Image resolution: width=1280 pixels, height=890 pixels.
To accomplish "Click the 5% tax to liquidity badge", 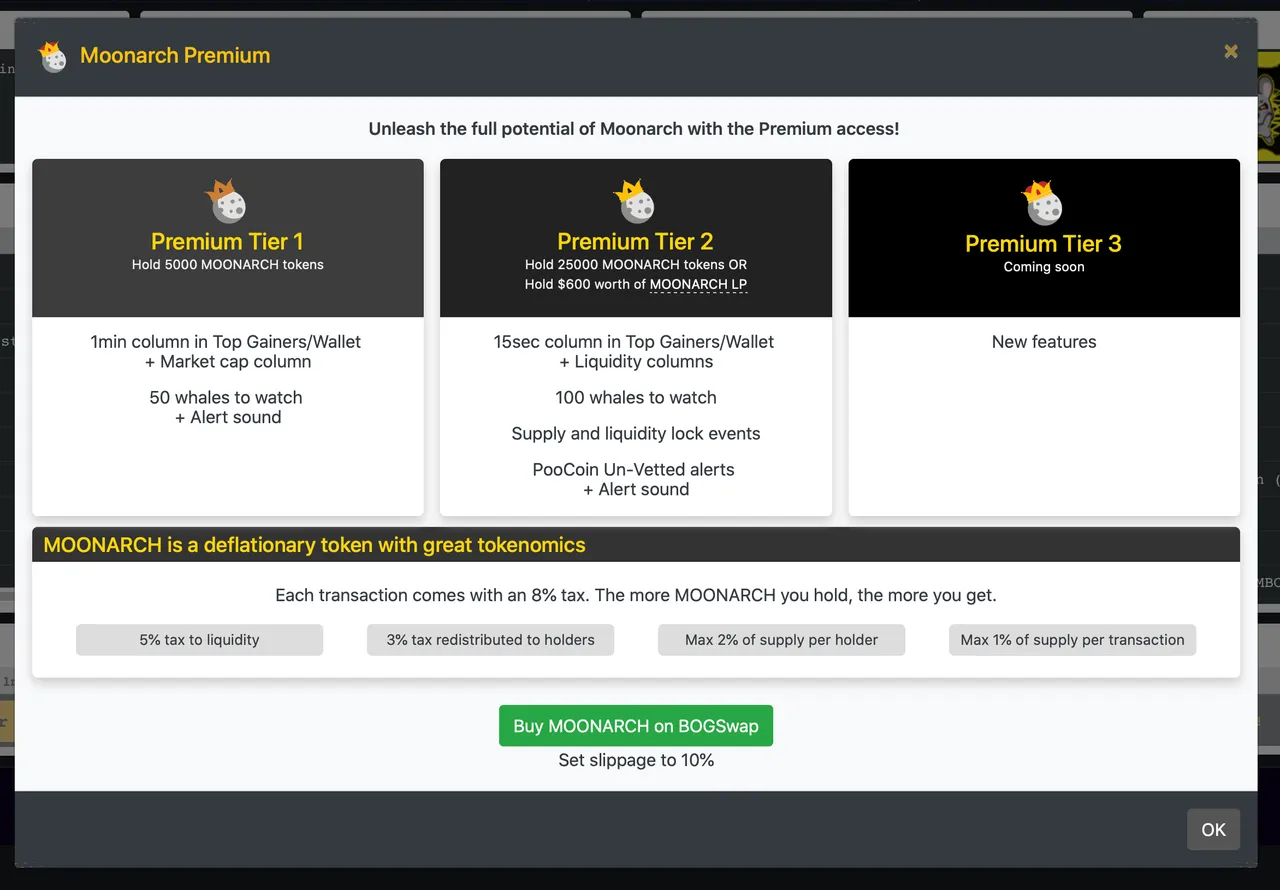I will 199,640.
